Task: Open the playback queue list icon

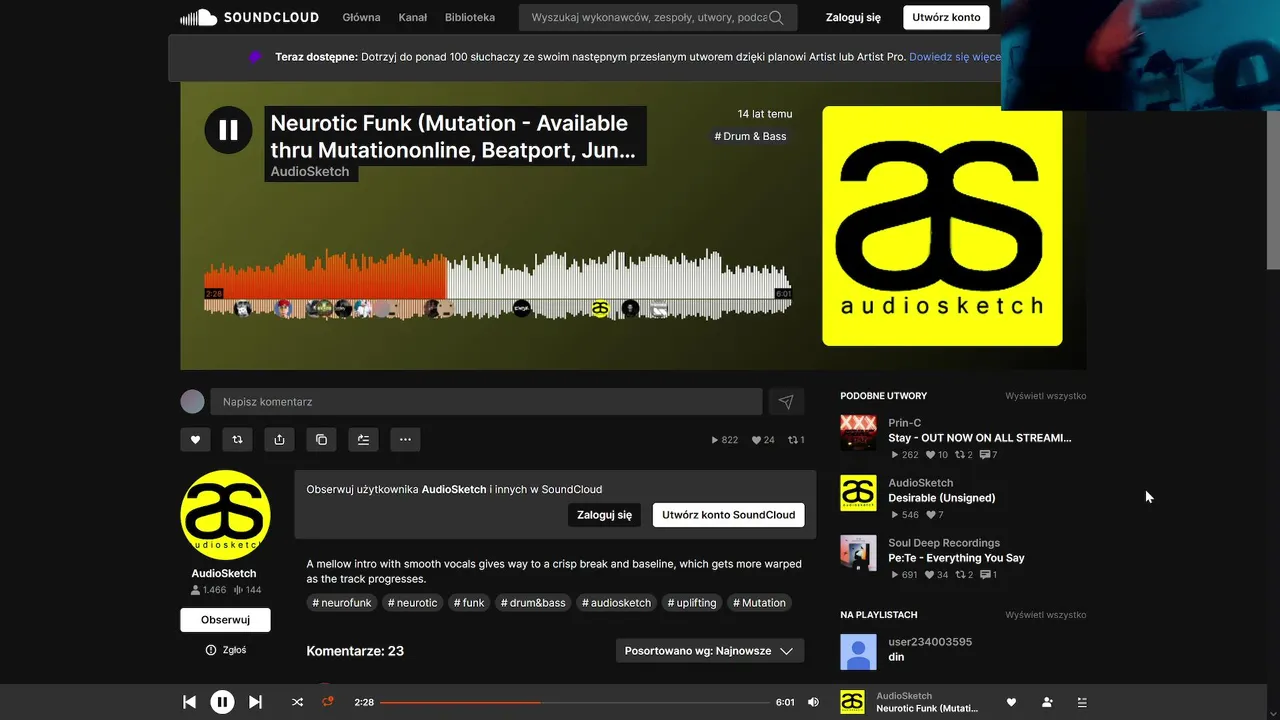Action: pos(1082,702)
